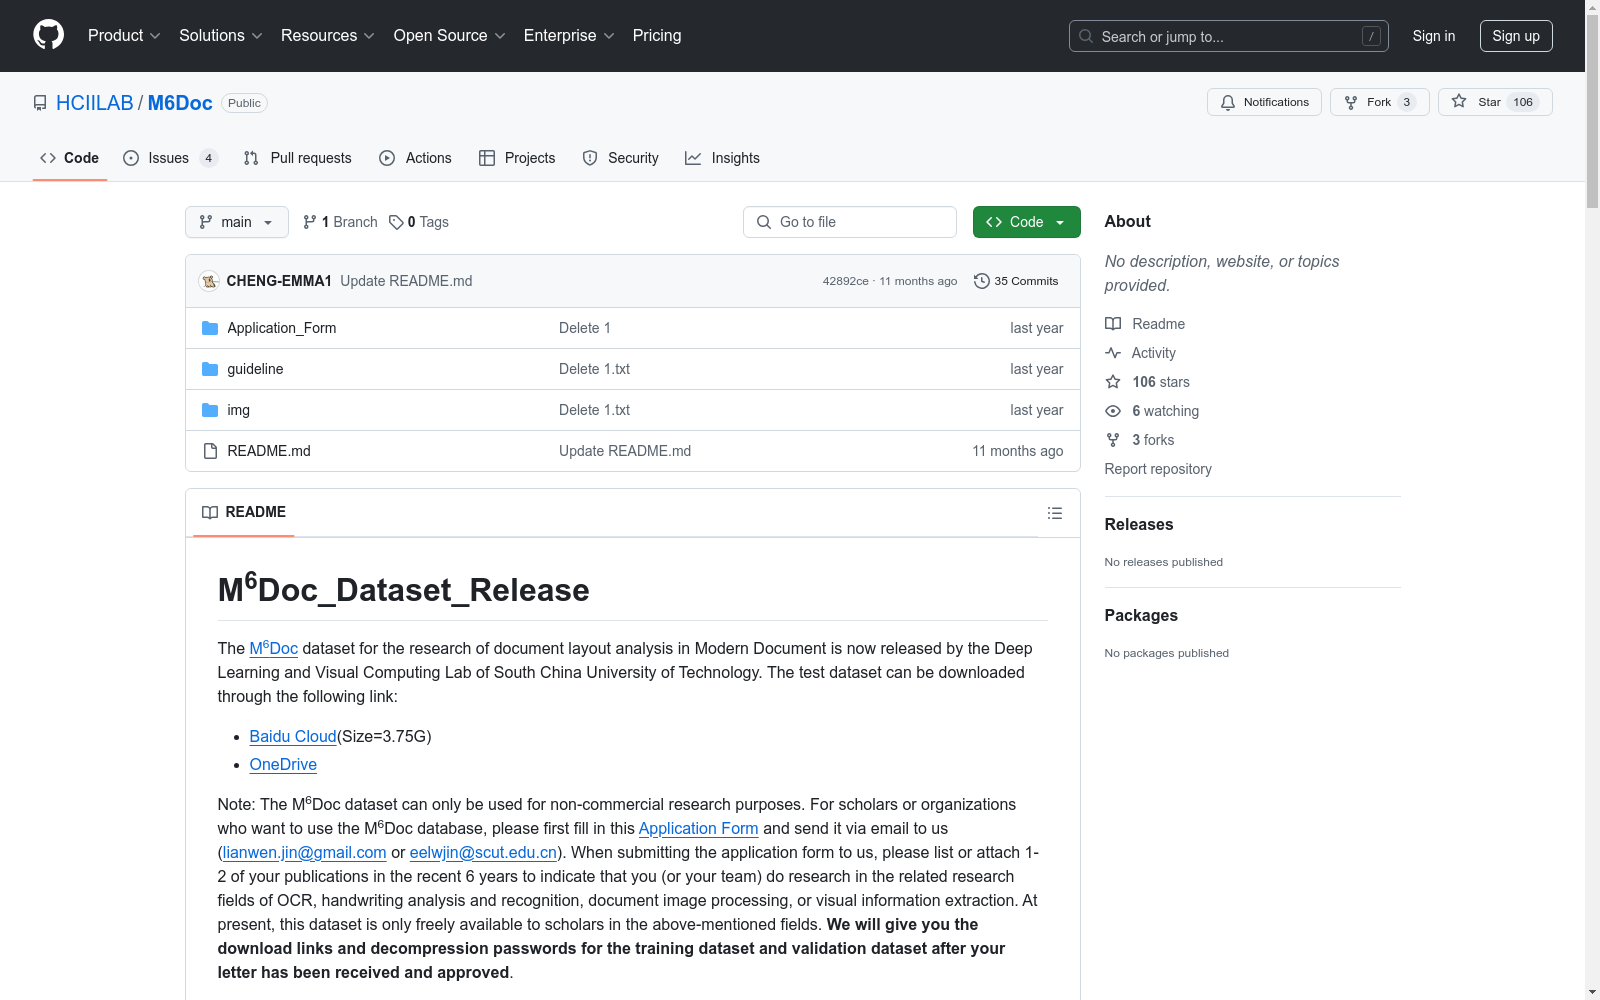Screen dimensions: 1600x1000
Task: Click the book icon next to Readme
Action: point(1113,324)
